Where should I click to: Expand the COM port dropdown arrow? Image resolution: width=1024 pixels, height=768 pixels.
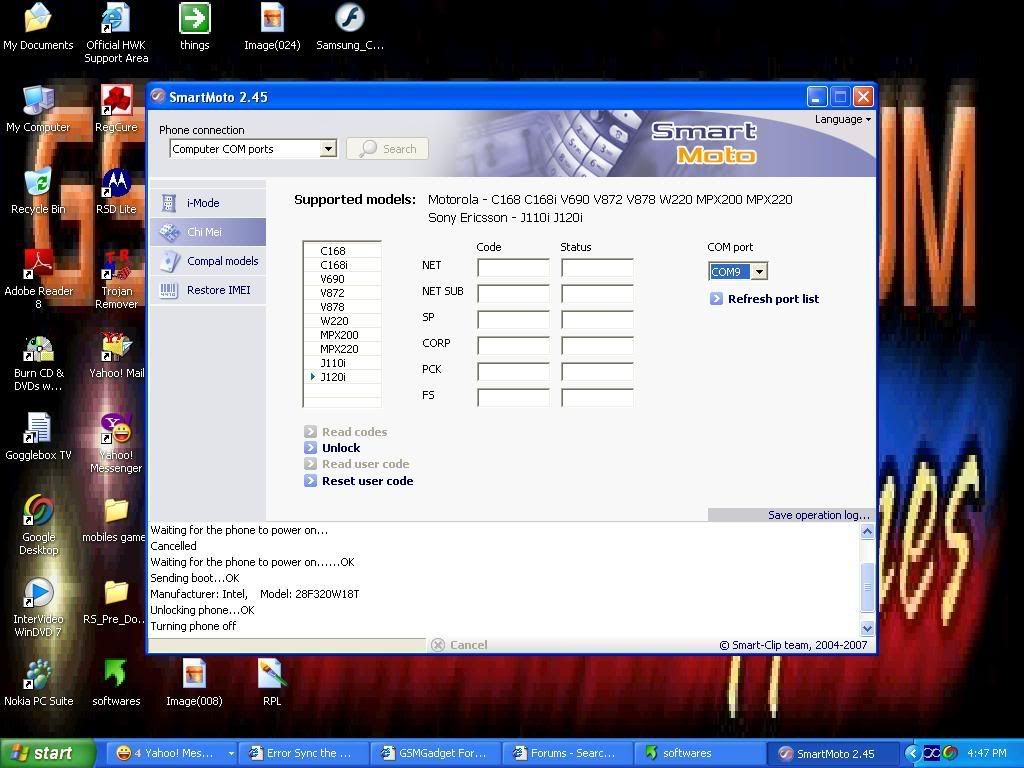[759, 272]
